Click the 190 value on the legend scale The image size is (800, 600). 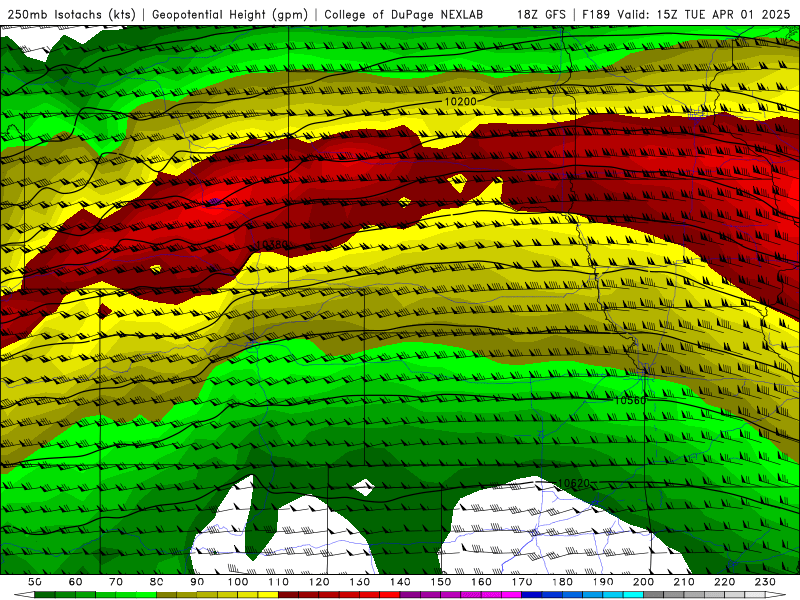(603, 582)
